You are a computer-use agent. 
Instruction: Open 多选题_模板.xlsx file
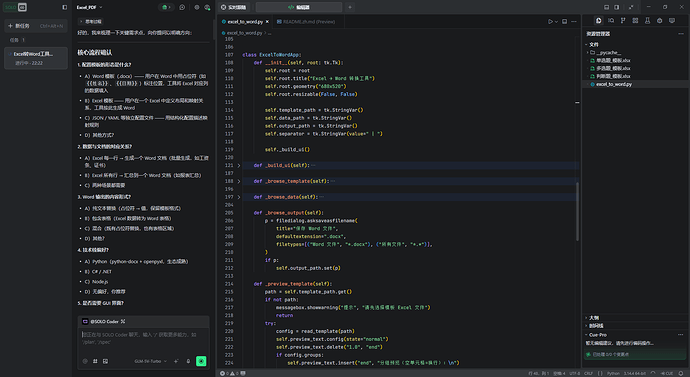point(610,68)
